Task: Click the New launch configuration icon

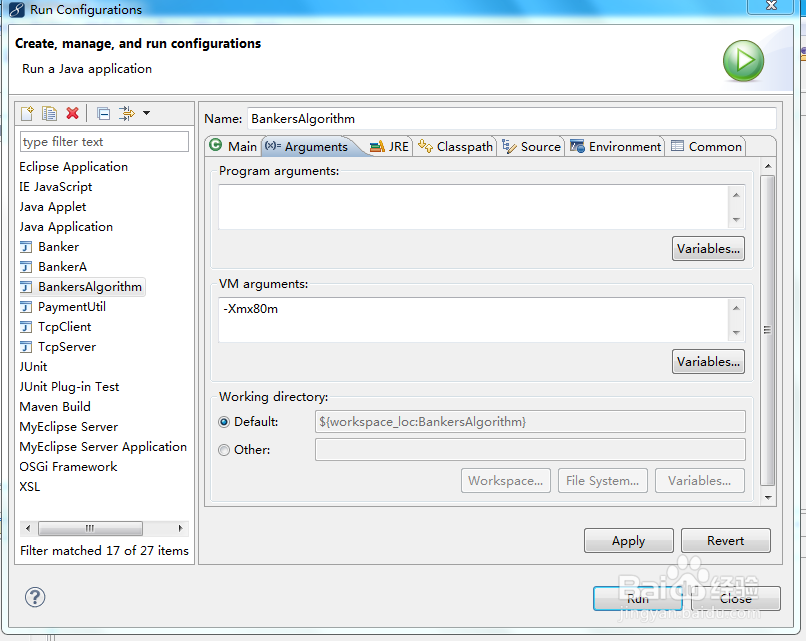Action: (x=27, y=113)
